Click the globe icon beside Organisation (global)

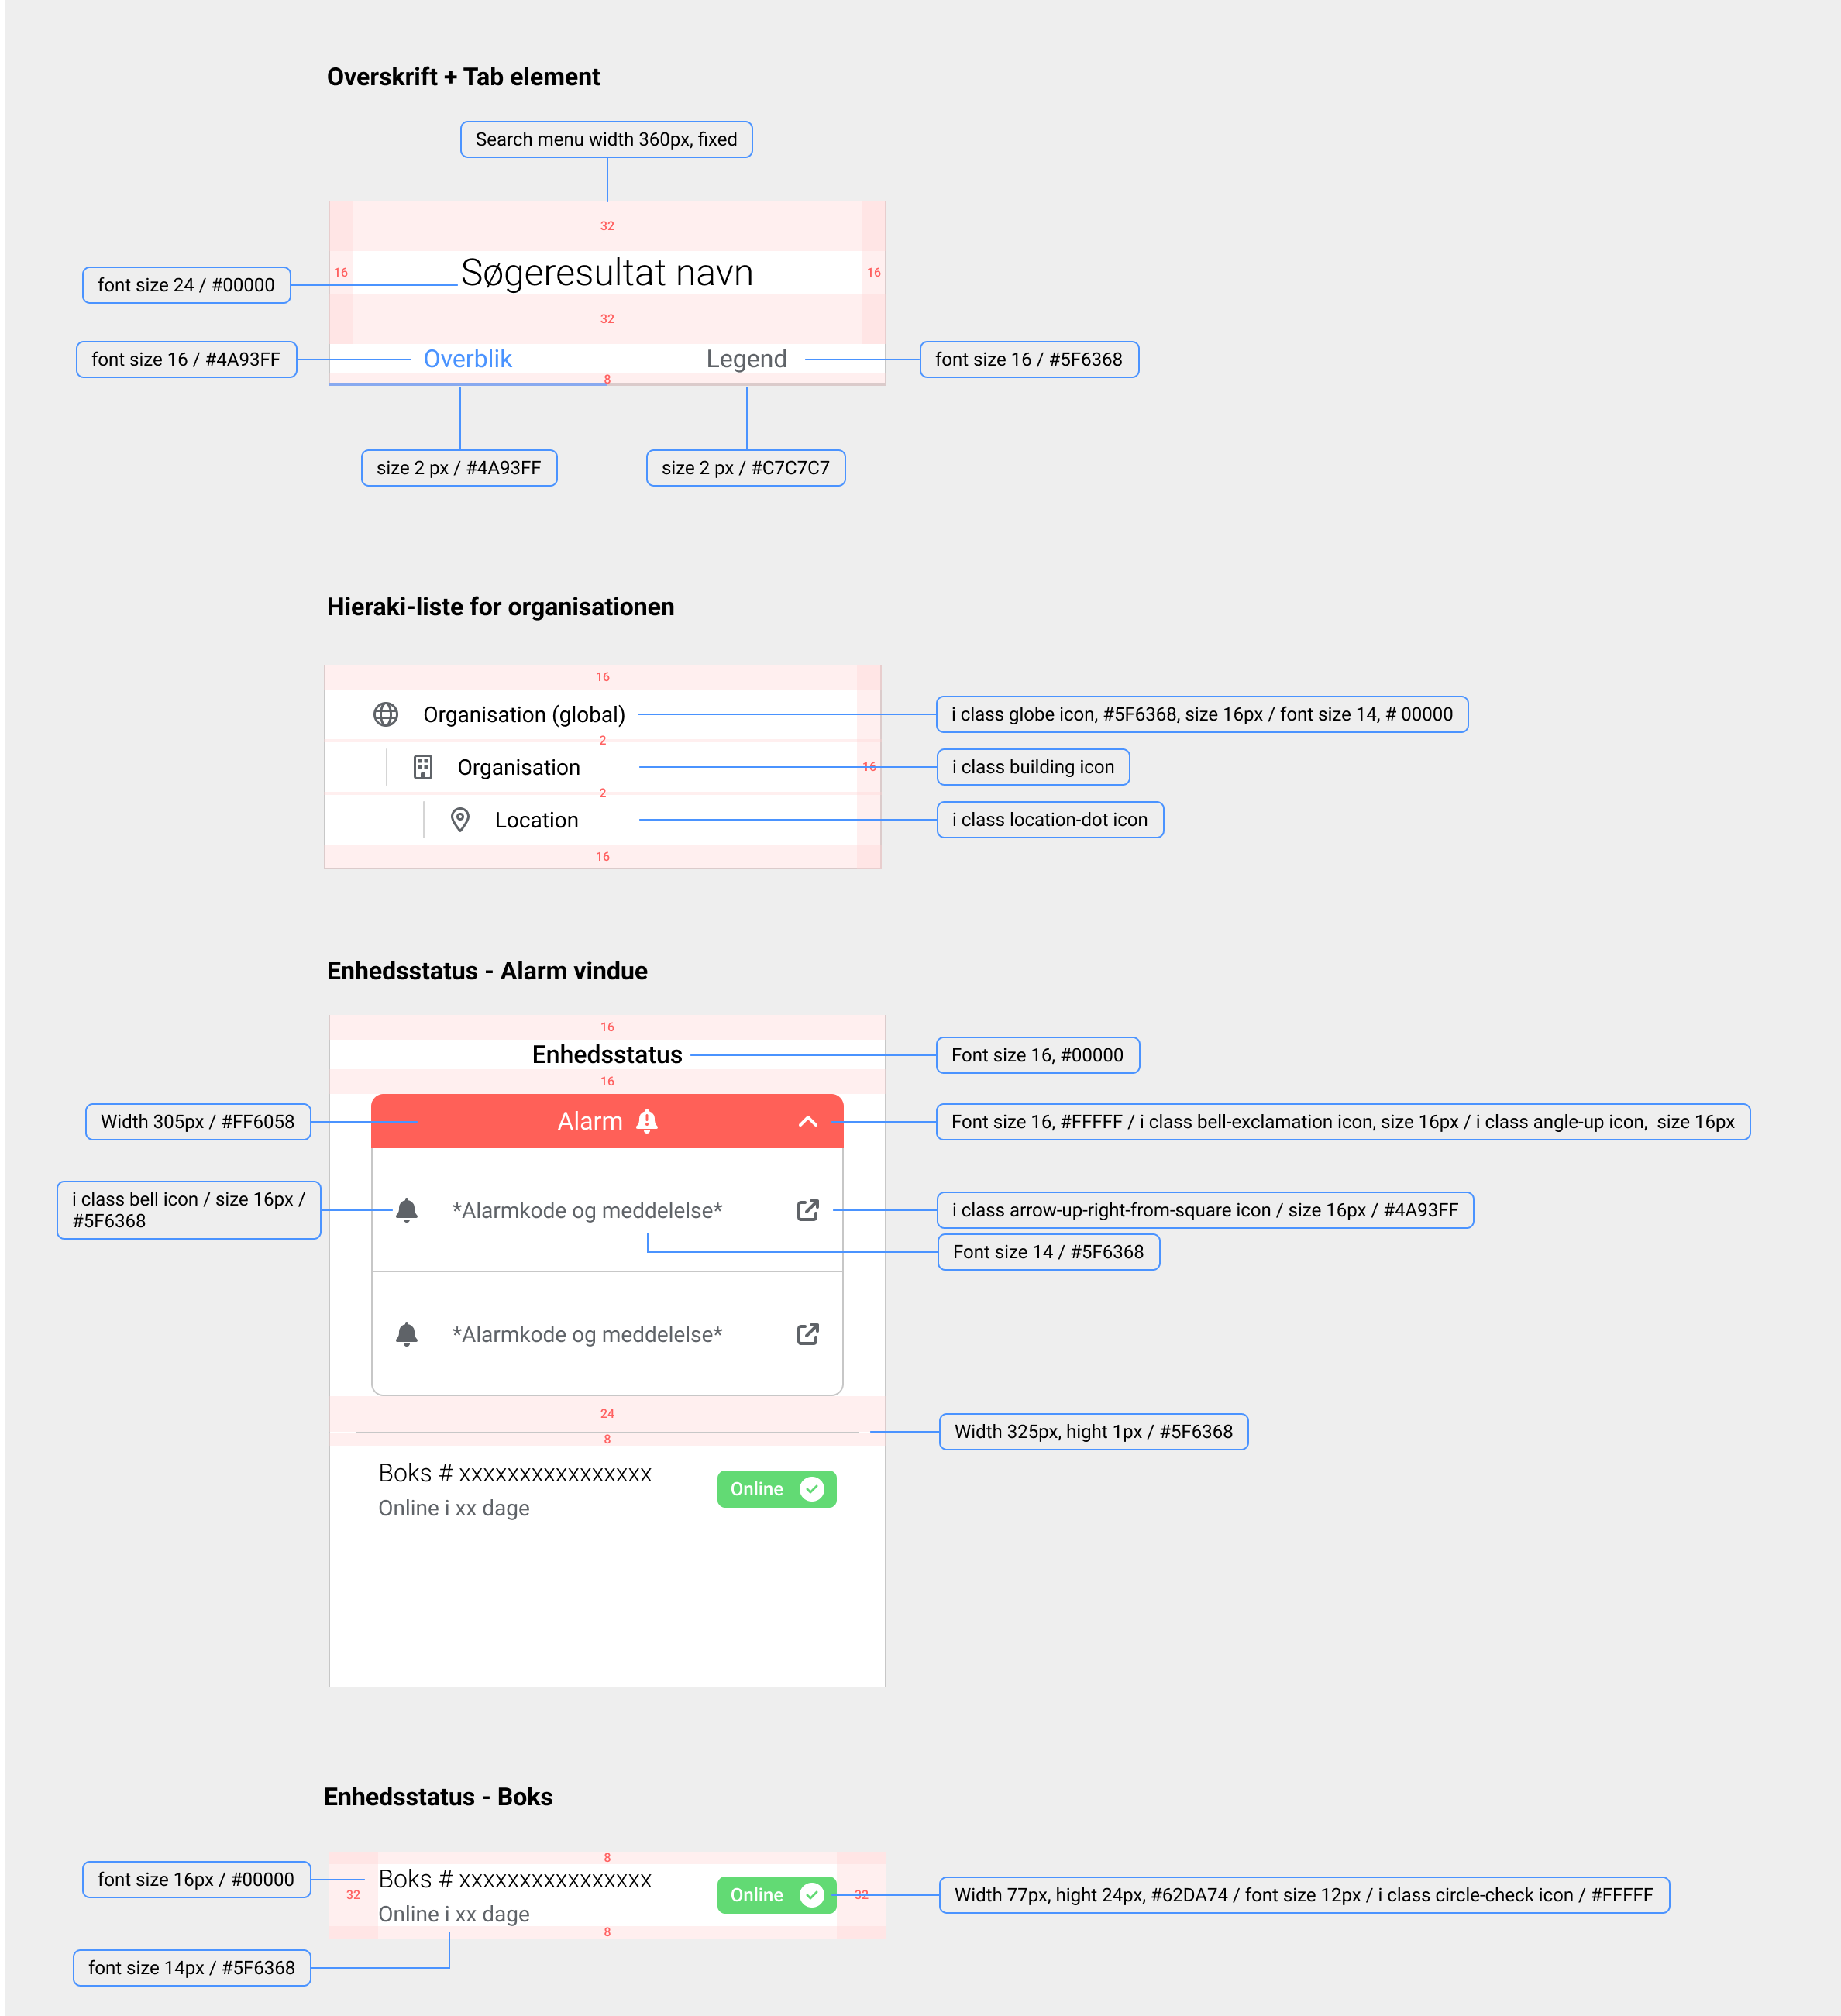point(386,714)
